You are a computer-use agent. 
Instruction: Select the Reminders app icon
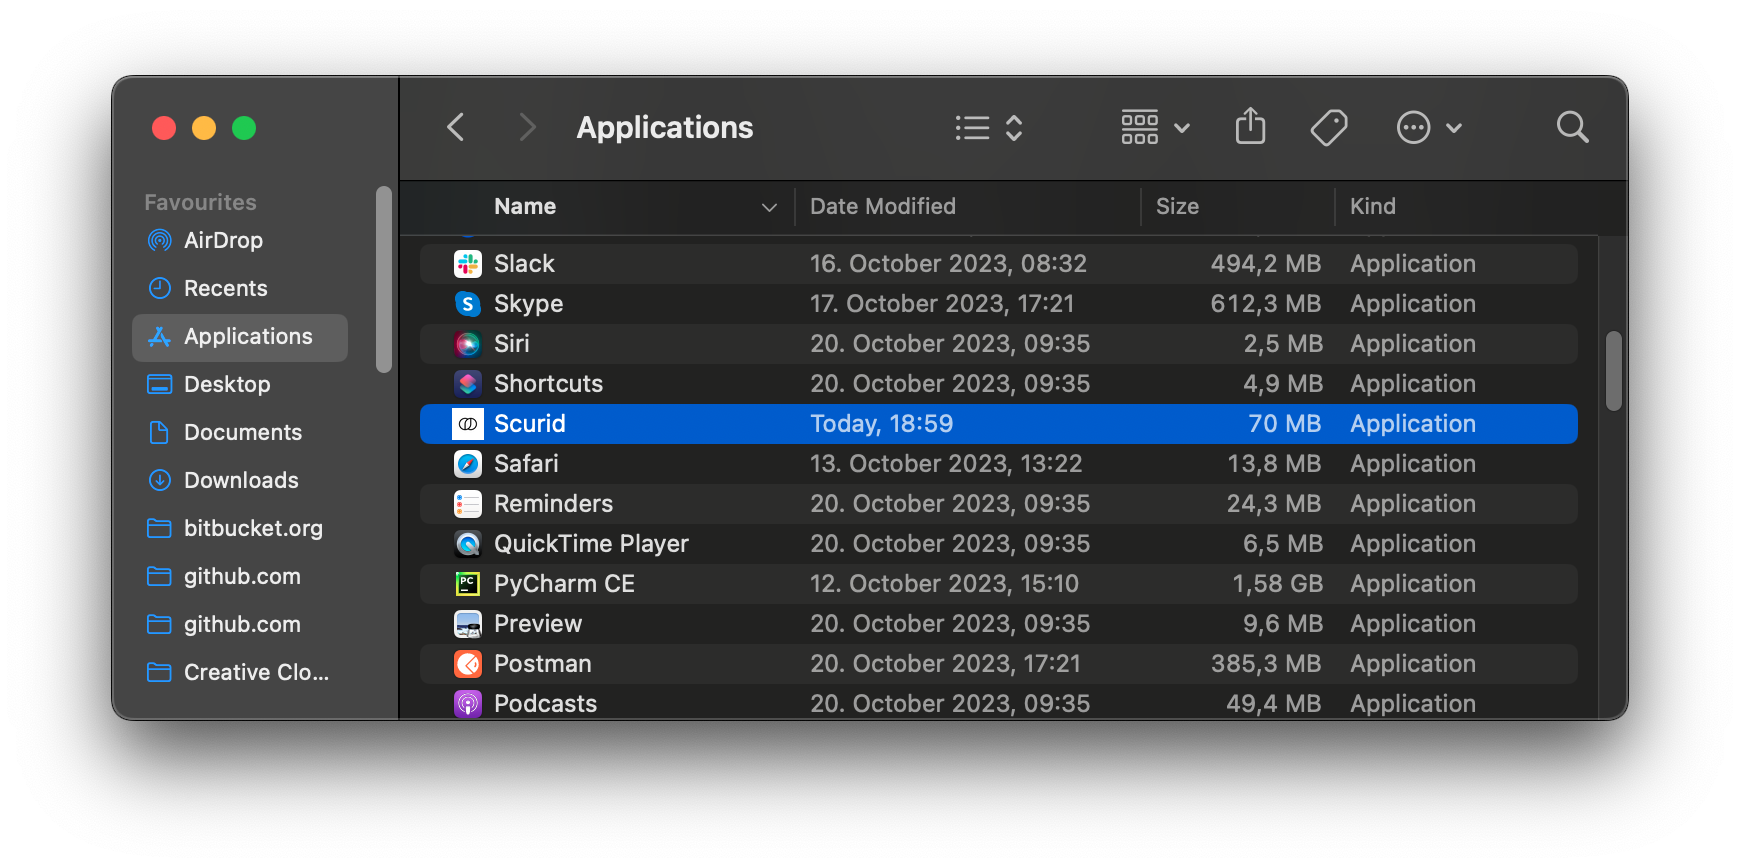467,504
